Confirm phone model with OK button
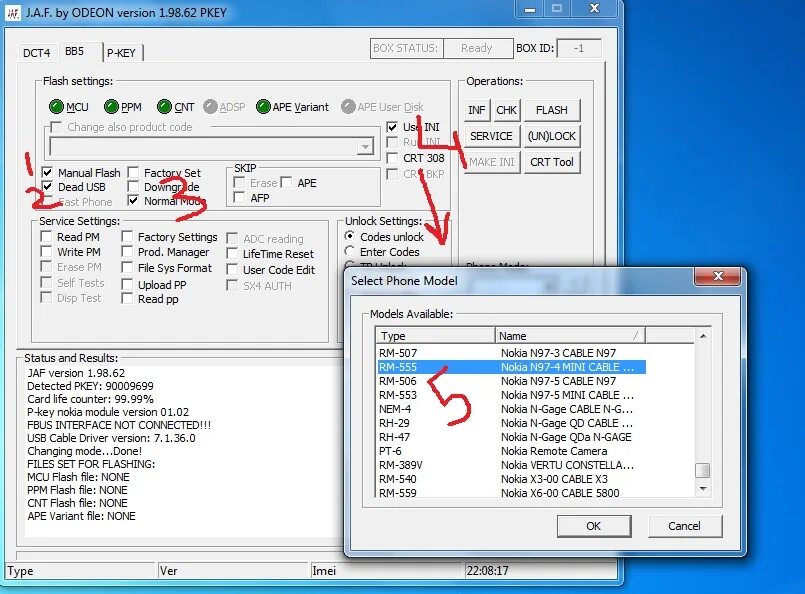805x594 pixels. point(594,526)
